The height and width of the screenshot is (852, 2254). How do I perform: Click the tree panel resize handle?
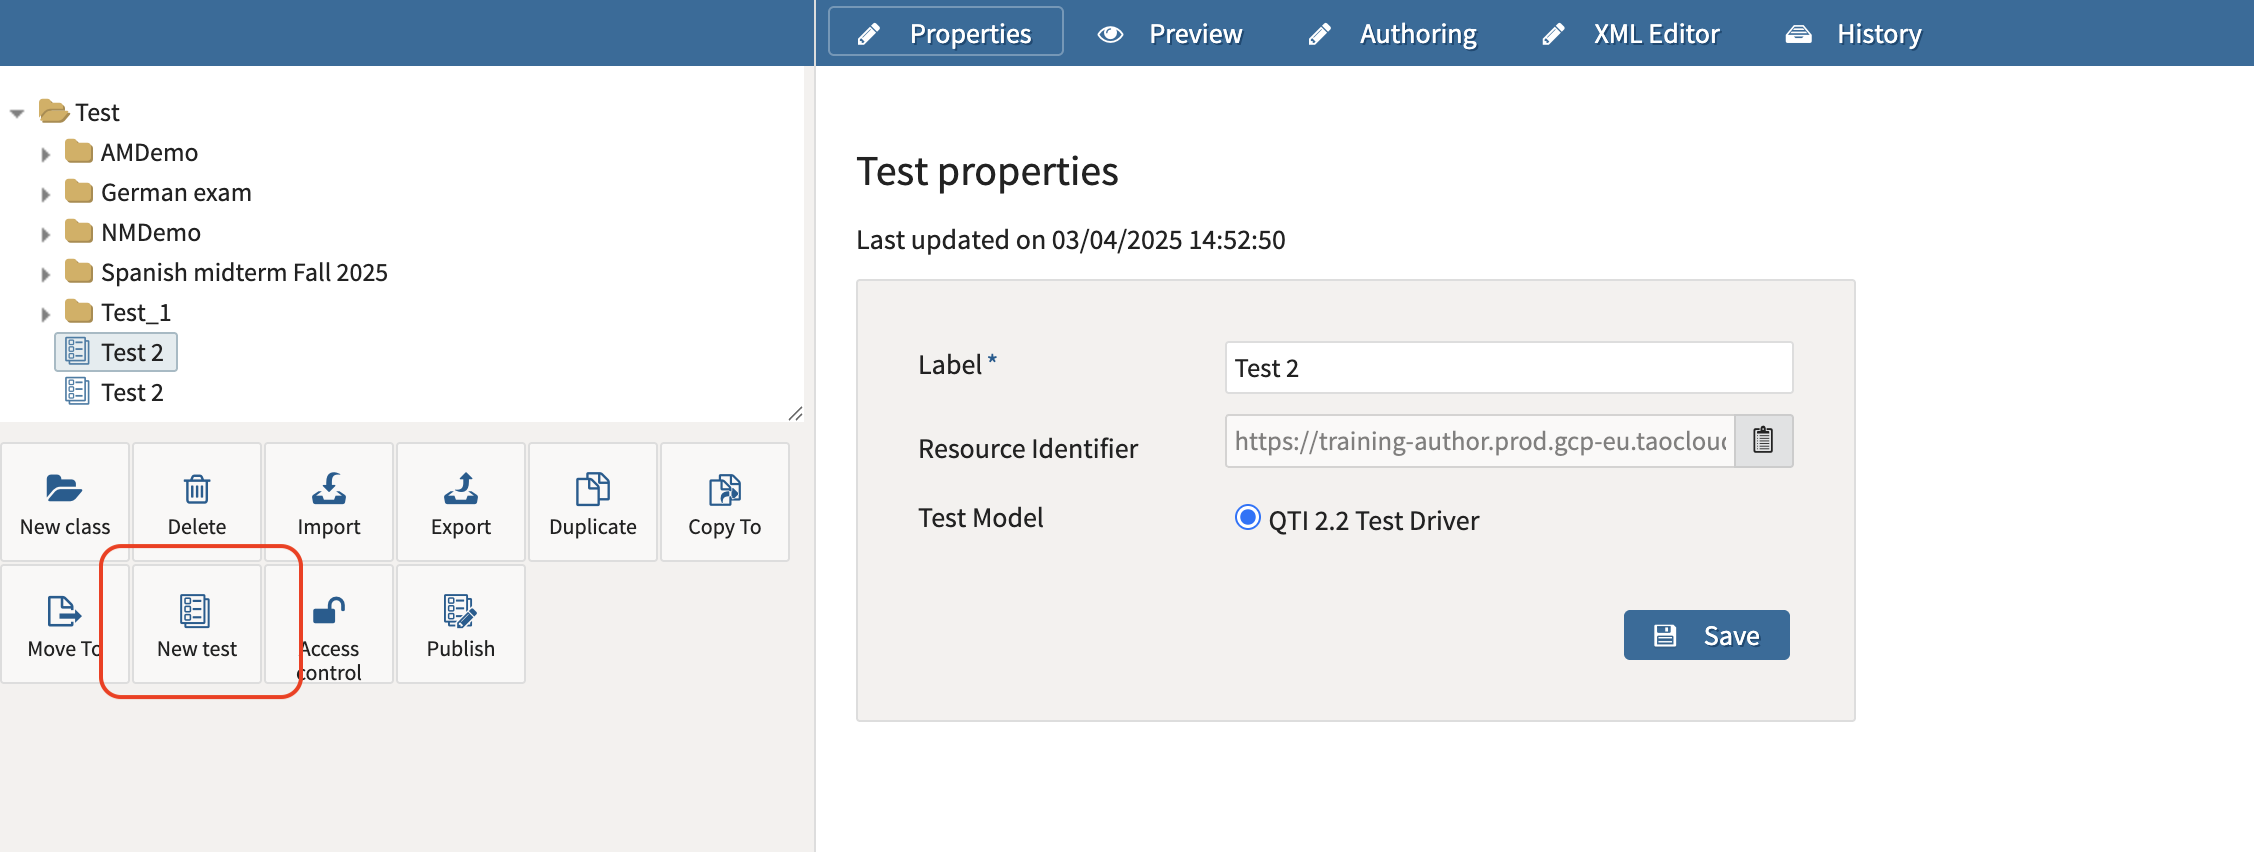click(796, 413)
